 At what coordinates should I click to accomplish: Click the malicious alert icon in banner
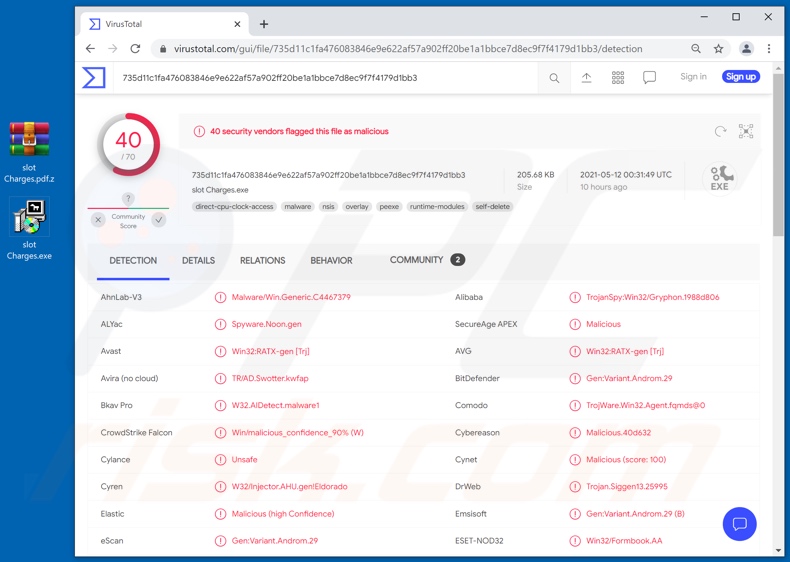(199, 132)
